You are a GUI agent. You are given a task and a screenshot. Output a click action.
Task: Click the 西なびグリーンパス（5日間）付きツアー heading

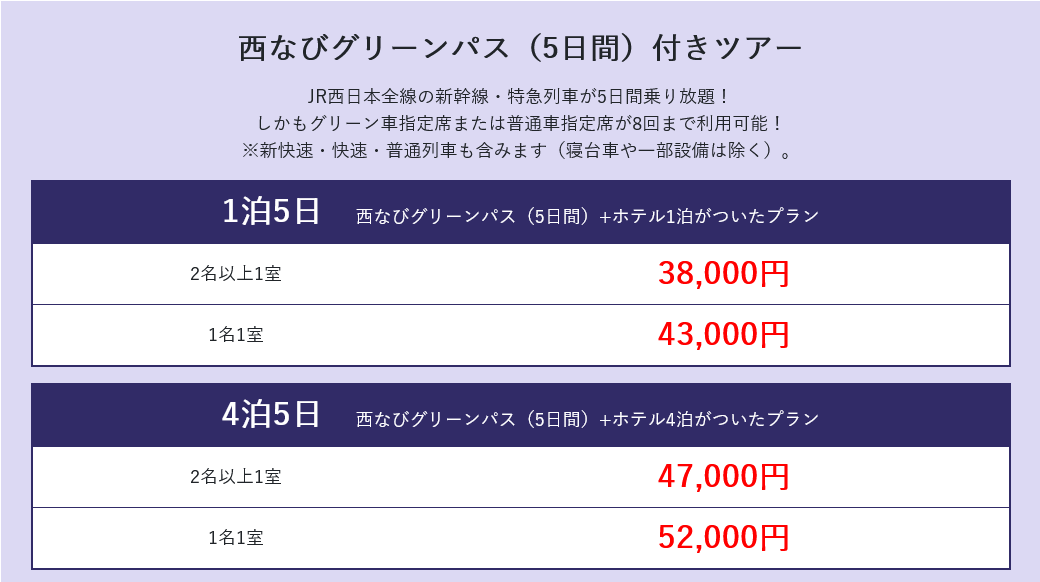[520, 48]
